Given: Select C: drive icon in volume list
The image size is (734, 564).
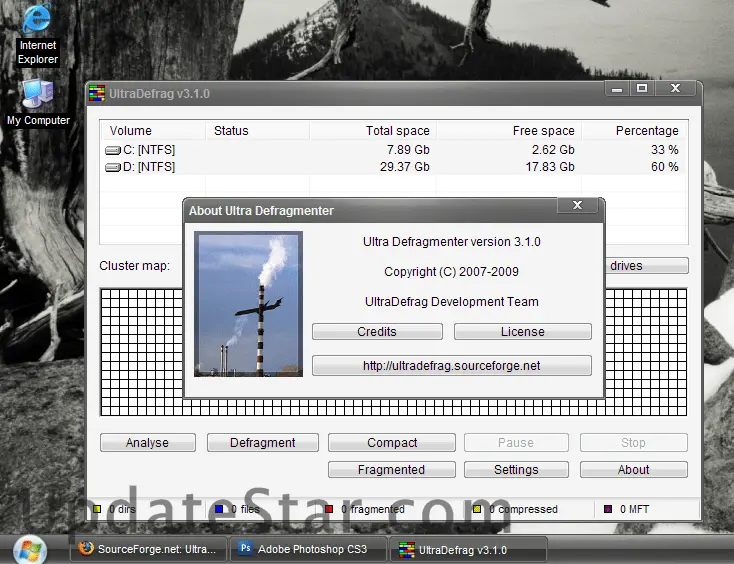Looking at the screenshot, I should pos(112,150).
